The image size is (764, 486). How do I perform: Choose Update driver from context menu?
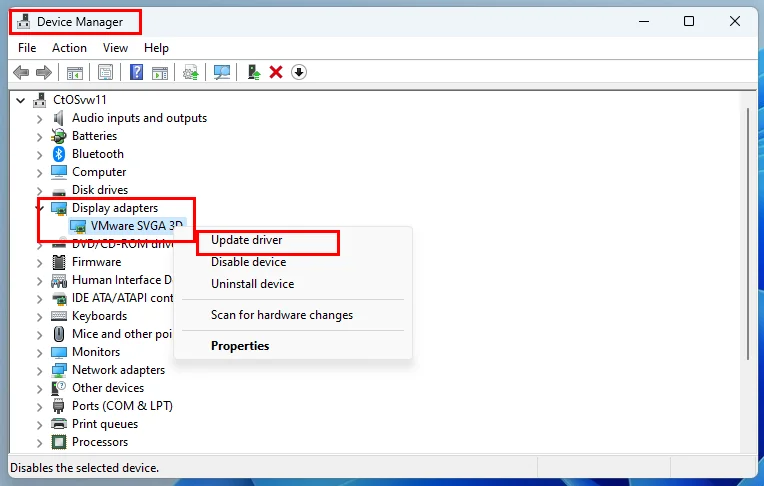[247, 241]
